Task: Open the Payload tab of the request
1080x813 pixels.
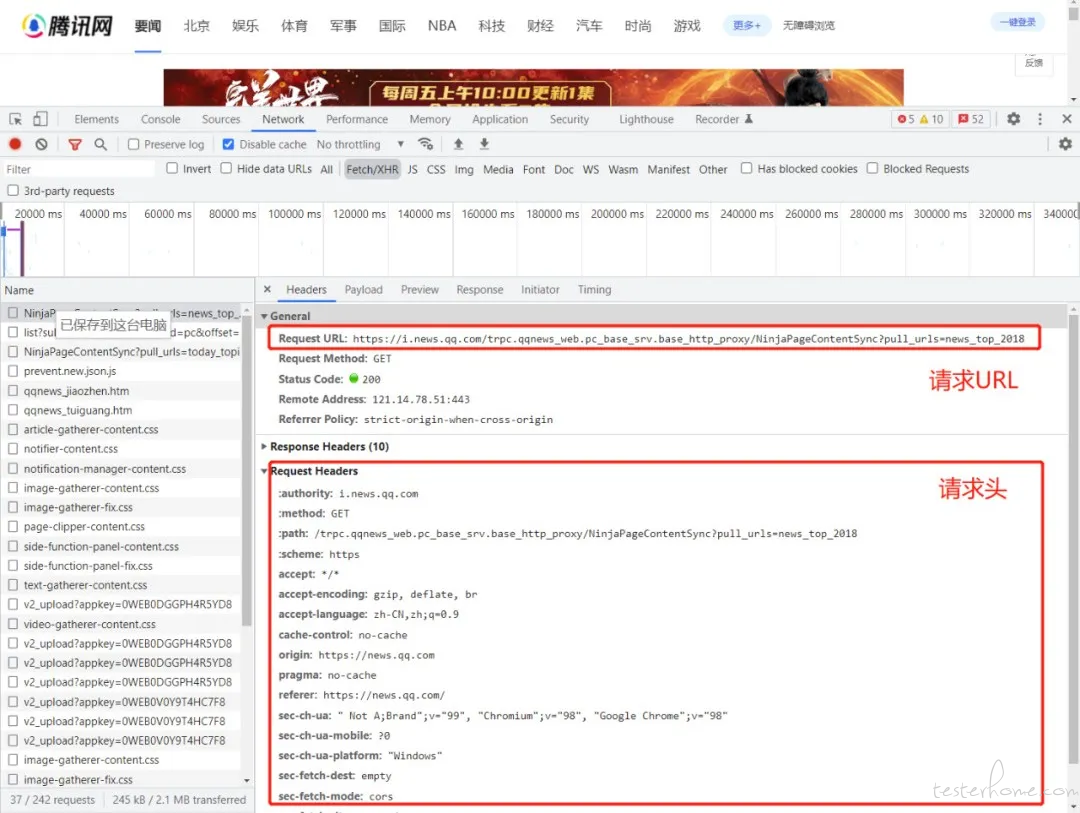Action: (x=363, y=290)
